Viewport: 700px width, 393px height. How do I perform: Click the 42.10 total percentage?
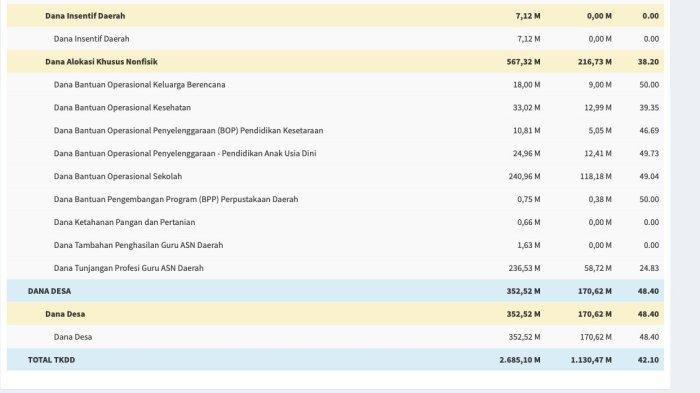pos(648,360)
